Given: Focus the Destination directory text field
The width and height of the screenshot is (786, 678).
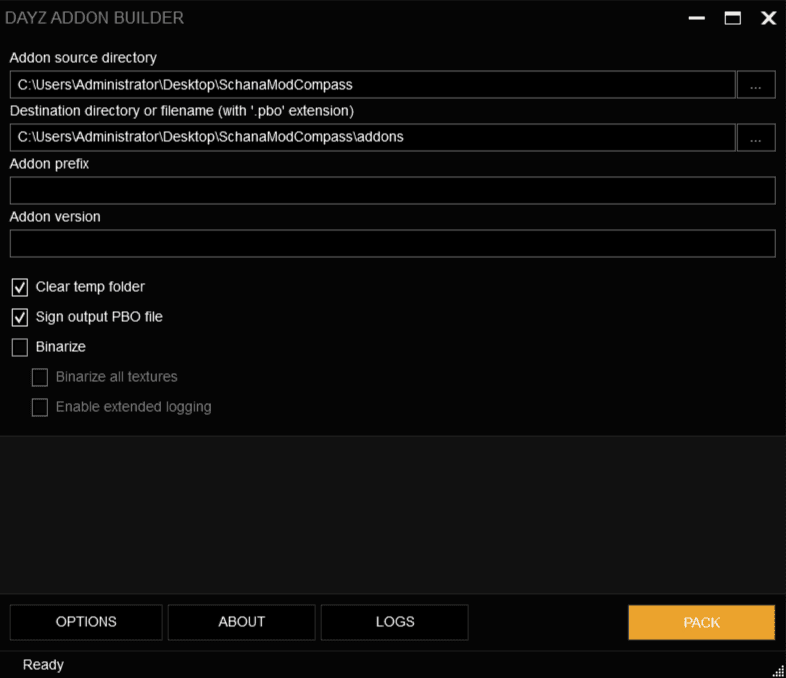Looking at the screenshot, I should click(372, 137).
